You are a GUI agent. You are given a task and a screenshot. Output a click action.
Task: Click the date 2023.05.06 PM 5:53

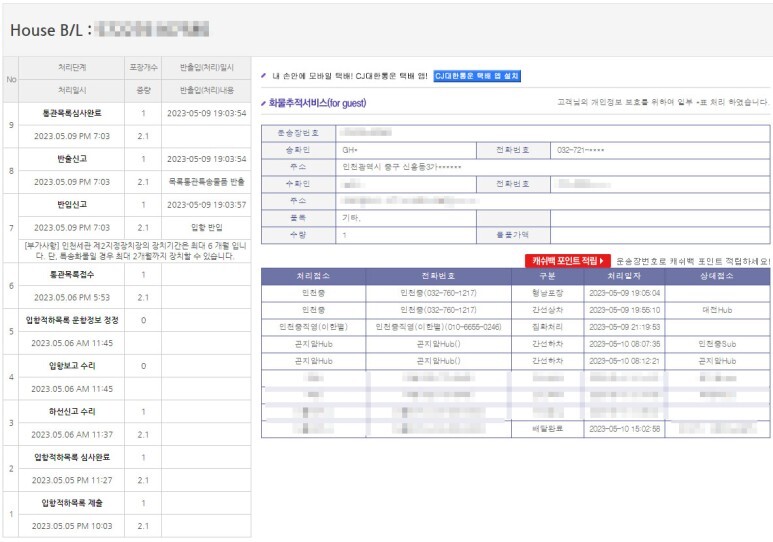tap(72, 297)
